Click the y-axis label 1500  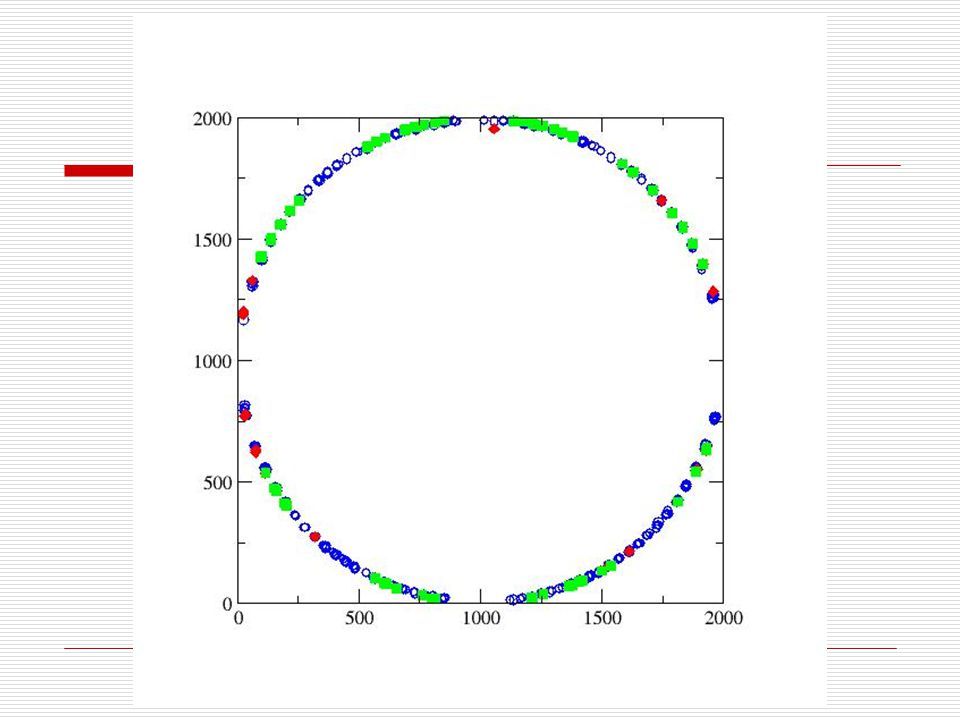click(x=212, y=240)
